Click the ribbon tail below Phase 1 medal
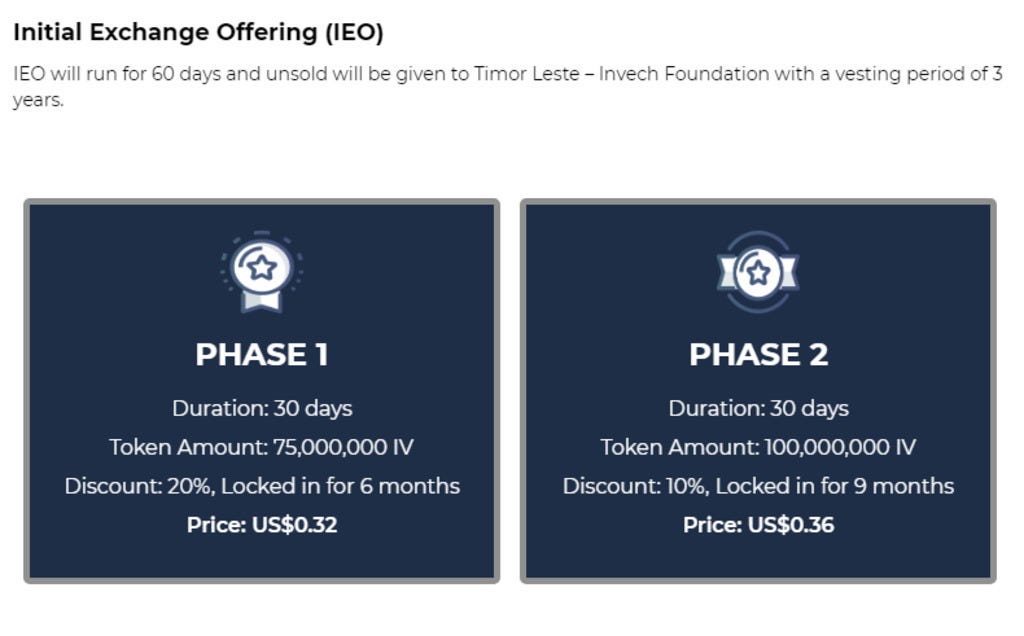Screen dimensions: 1024x636 coord(262,301)
